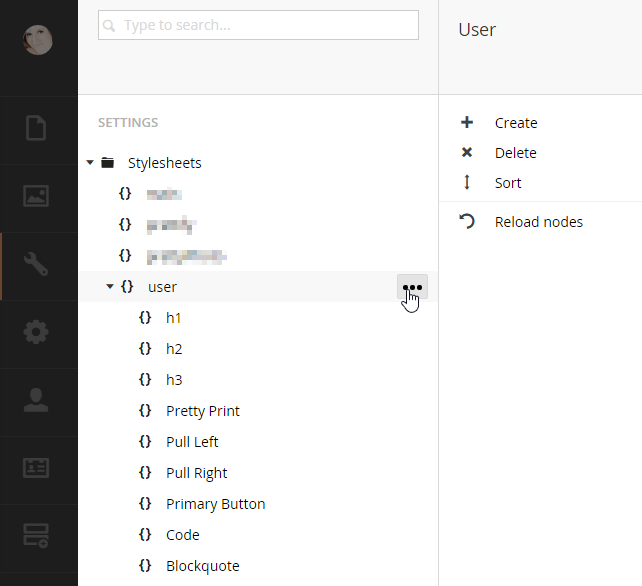
Task: Choose Delete from the actions menu
Action: tap(515, 153)
